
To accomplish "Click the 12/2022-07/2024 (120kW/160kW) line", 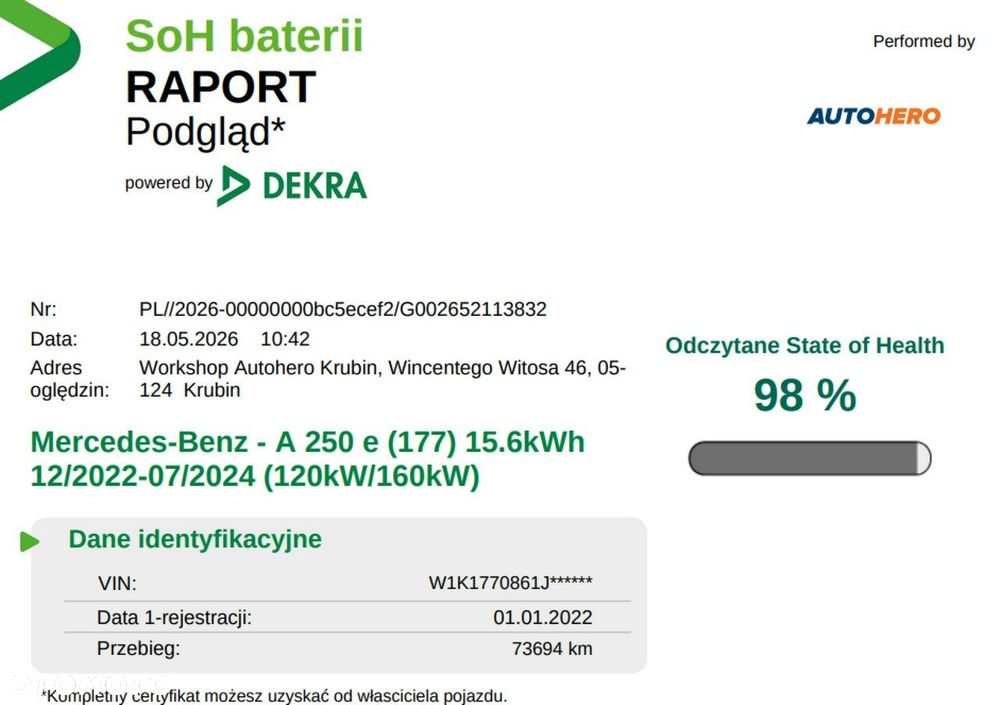I will 255,477.
